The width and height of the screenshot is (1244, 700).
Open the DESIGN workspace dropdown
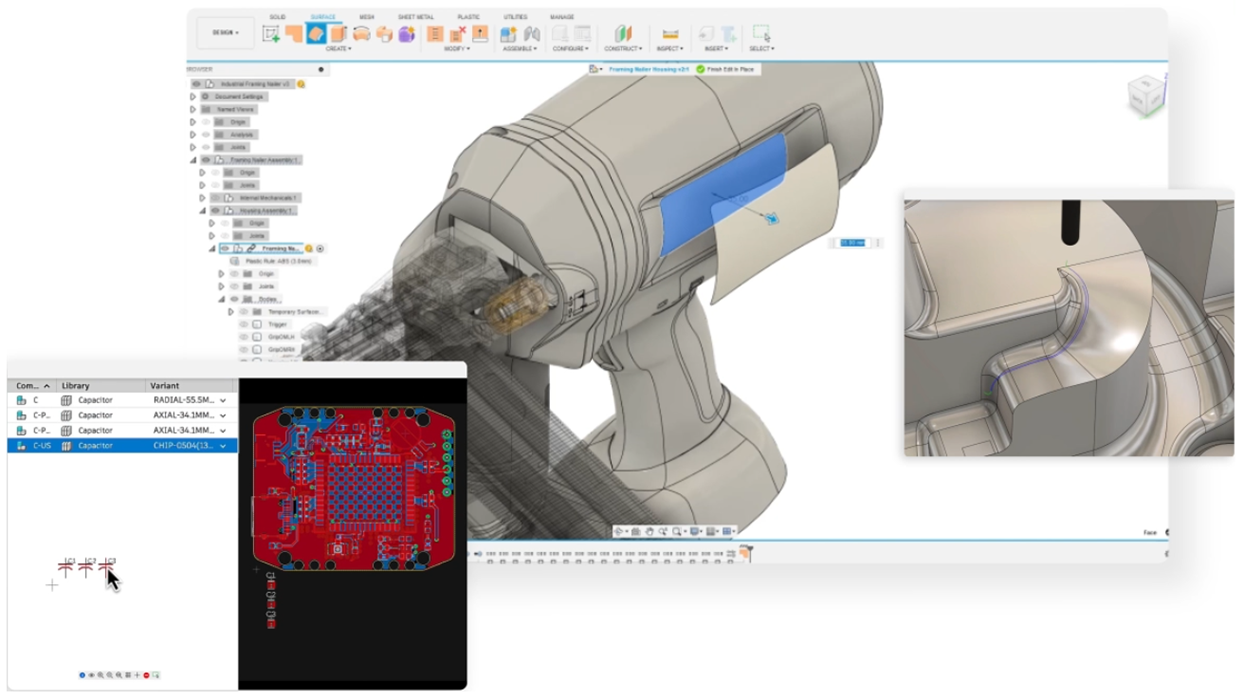[224, 33]
